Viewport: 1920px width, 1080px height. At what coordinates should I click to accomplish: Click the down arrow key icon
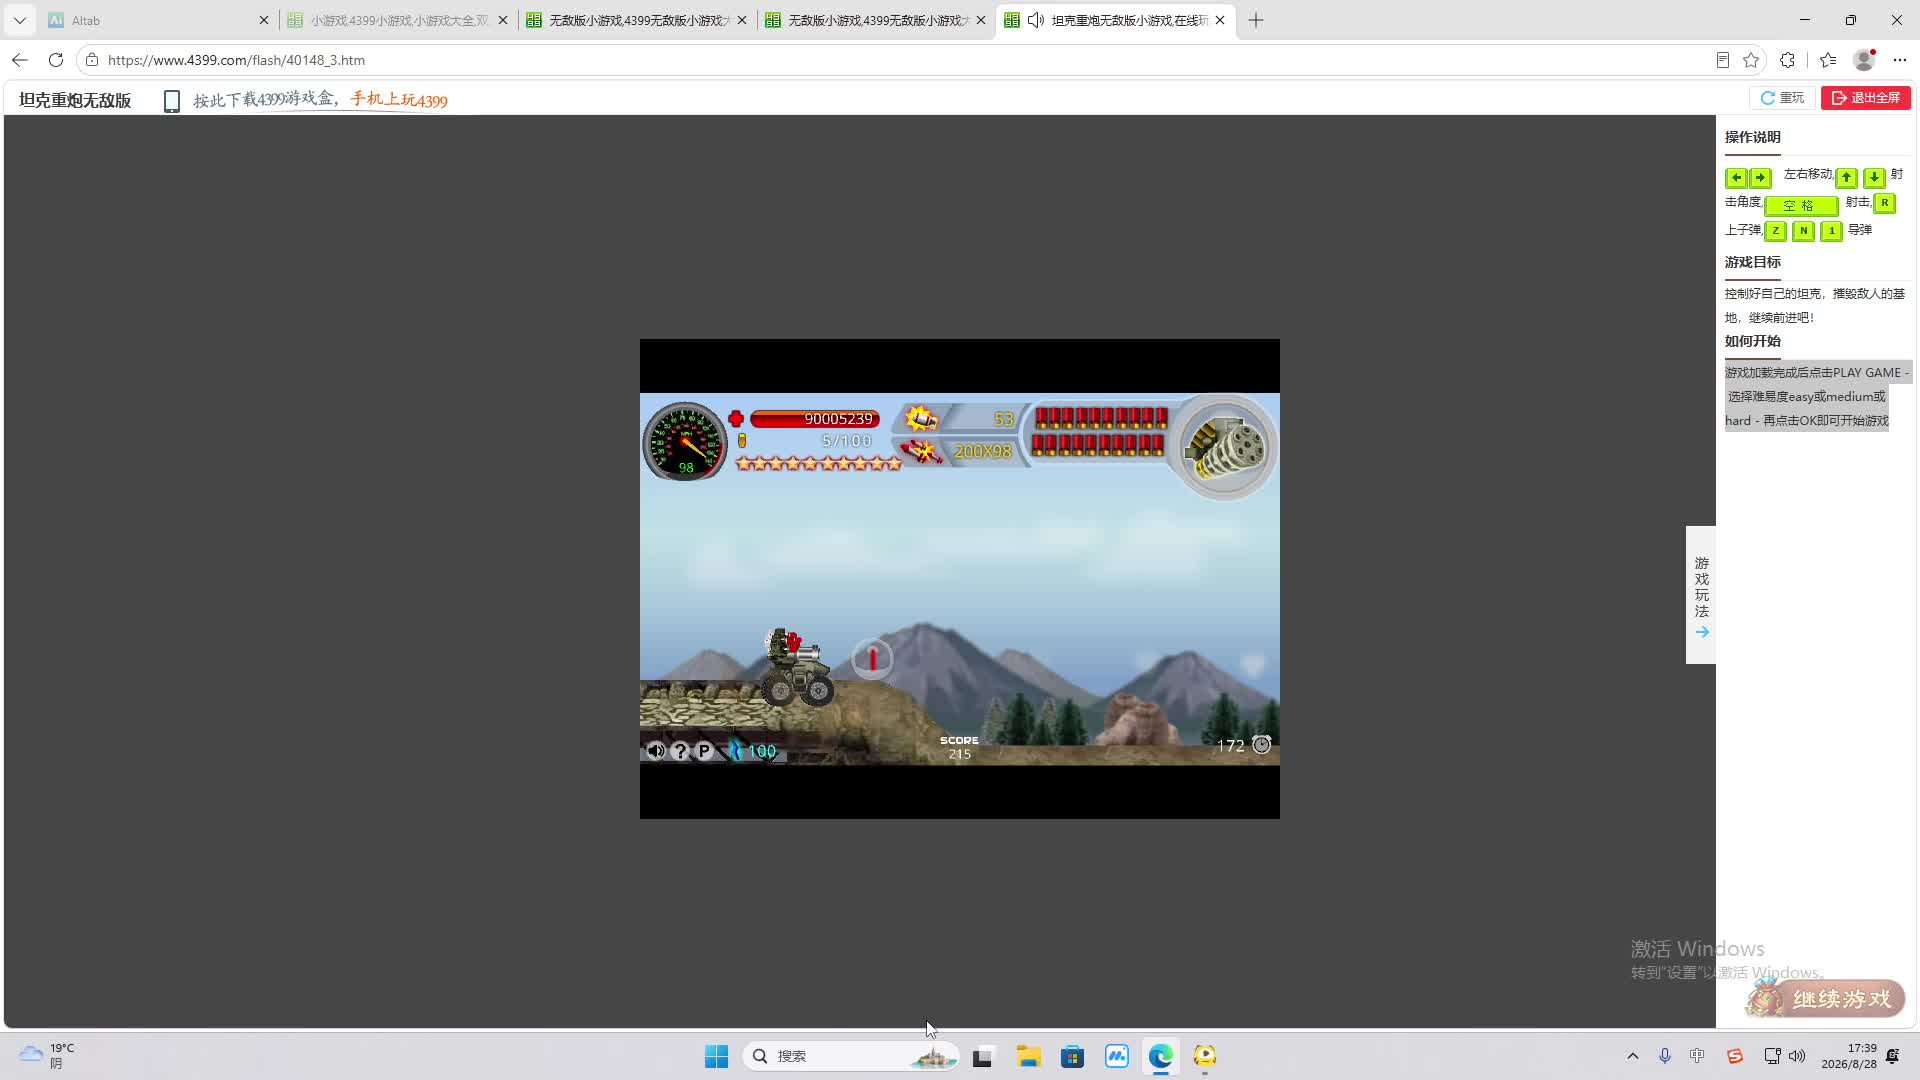click(x=1875, y=177)
